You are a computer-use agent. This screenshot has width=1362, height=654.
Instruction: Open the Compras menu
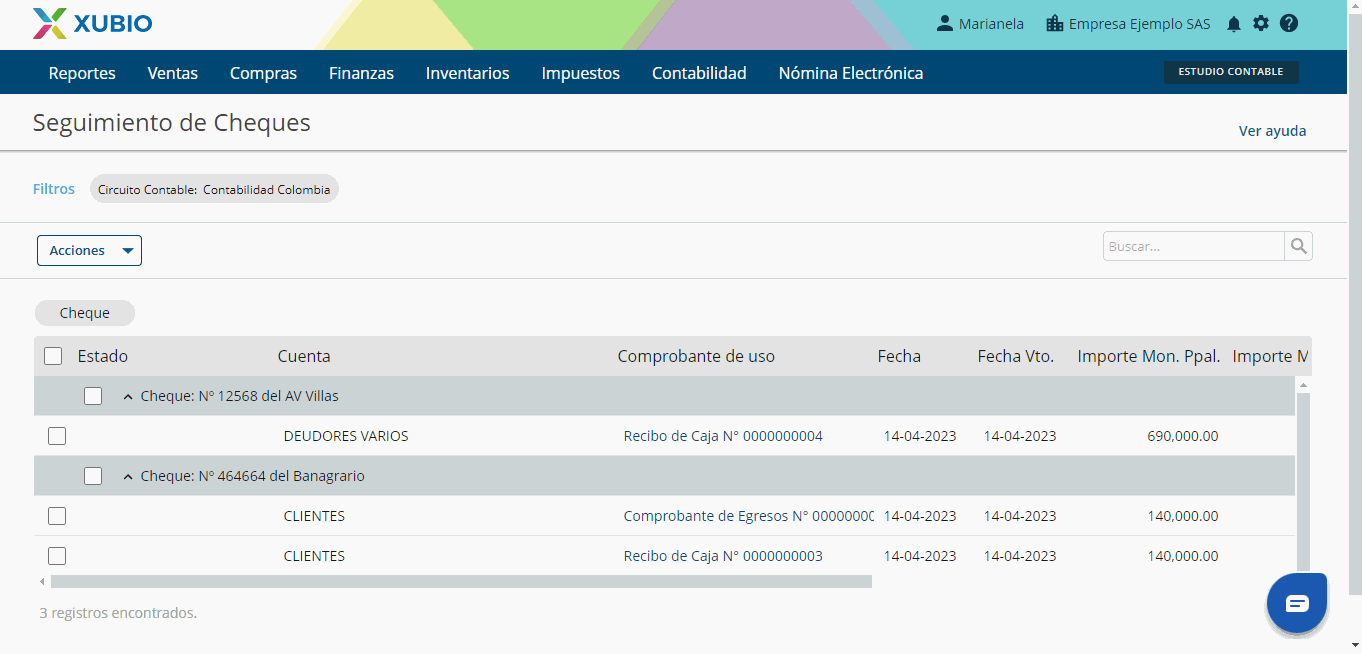[x=263, y=73]
